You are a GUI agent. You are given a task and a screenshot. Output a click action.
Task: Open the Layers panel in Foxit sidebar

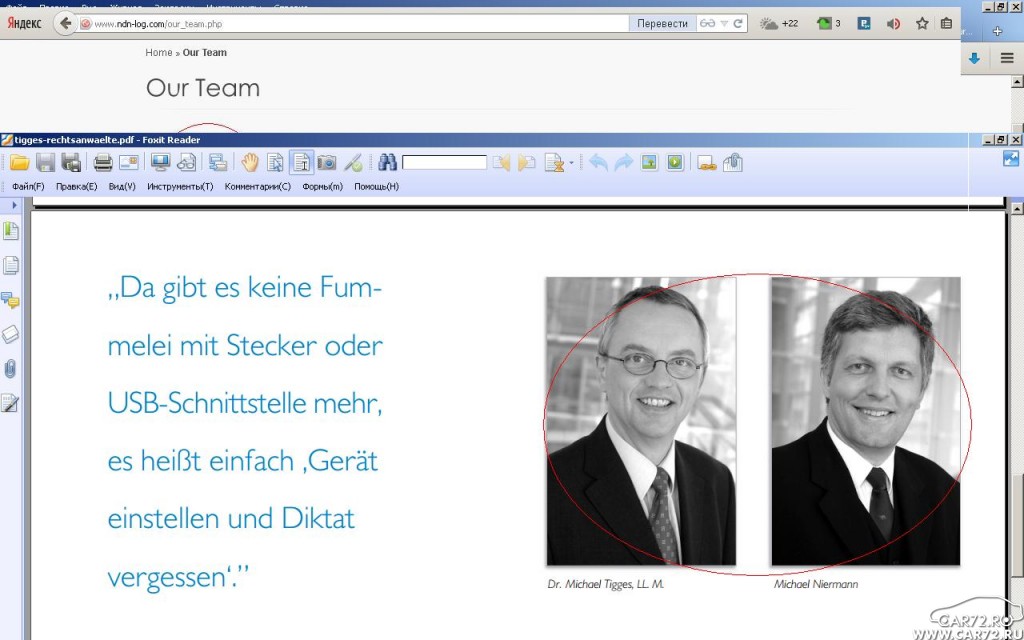[10, 334]
